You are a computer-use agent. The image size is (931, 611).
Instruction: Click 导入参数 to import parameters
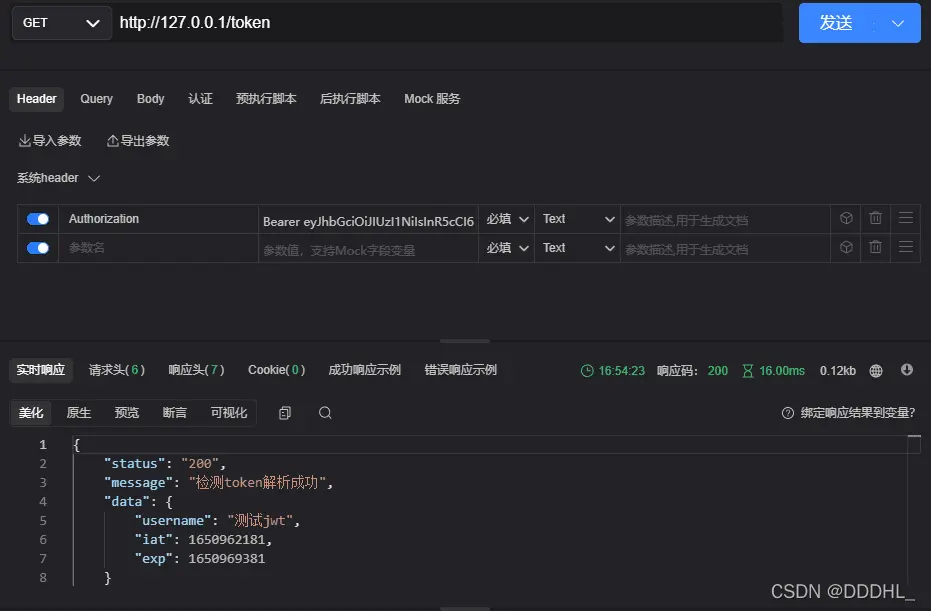pyautogui.click(x=50, y=141)
